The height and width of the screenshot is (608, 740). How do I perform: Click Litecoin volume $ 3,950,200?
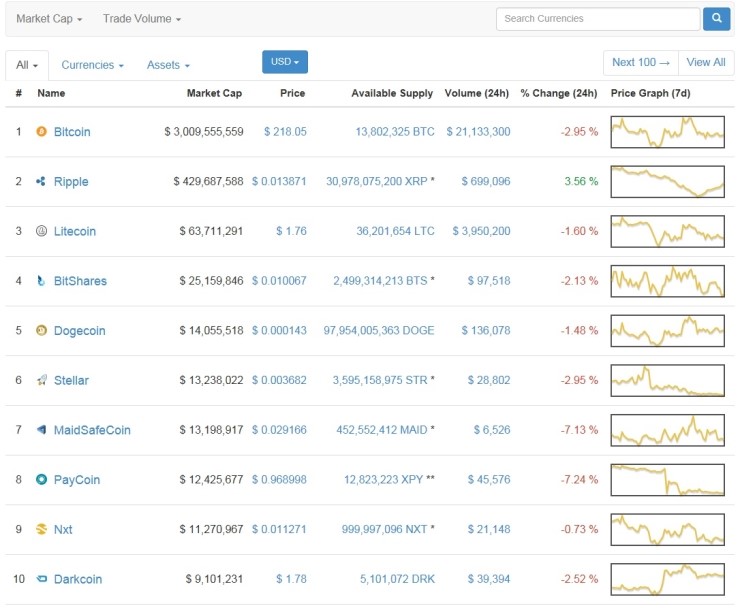(481, 231)
